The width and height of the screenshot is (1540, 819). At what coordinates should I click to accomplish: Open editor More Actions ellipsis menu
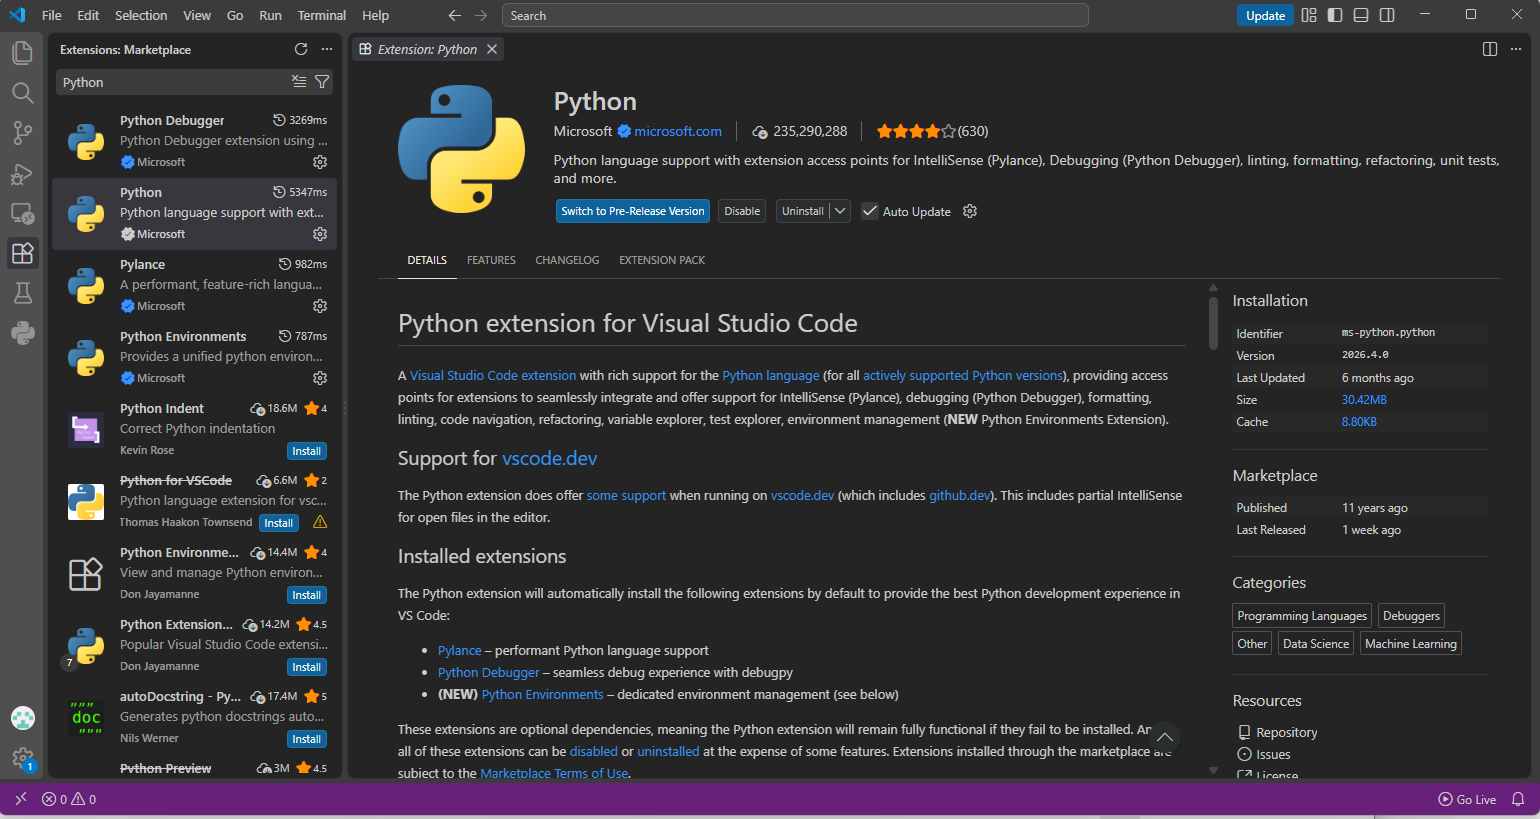1516,49
